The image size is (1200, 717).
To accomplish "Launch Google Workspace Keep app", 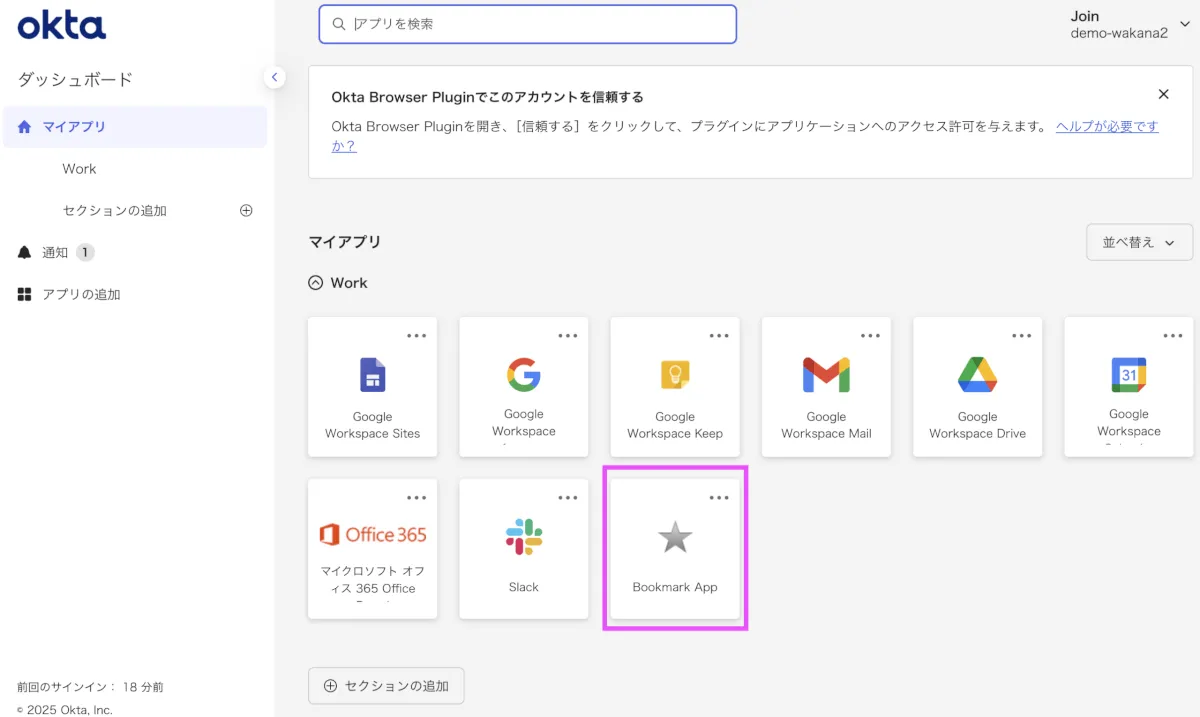I will point(675,387).
